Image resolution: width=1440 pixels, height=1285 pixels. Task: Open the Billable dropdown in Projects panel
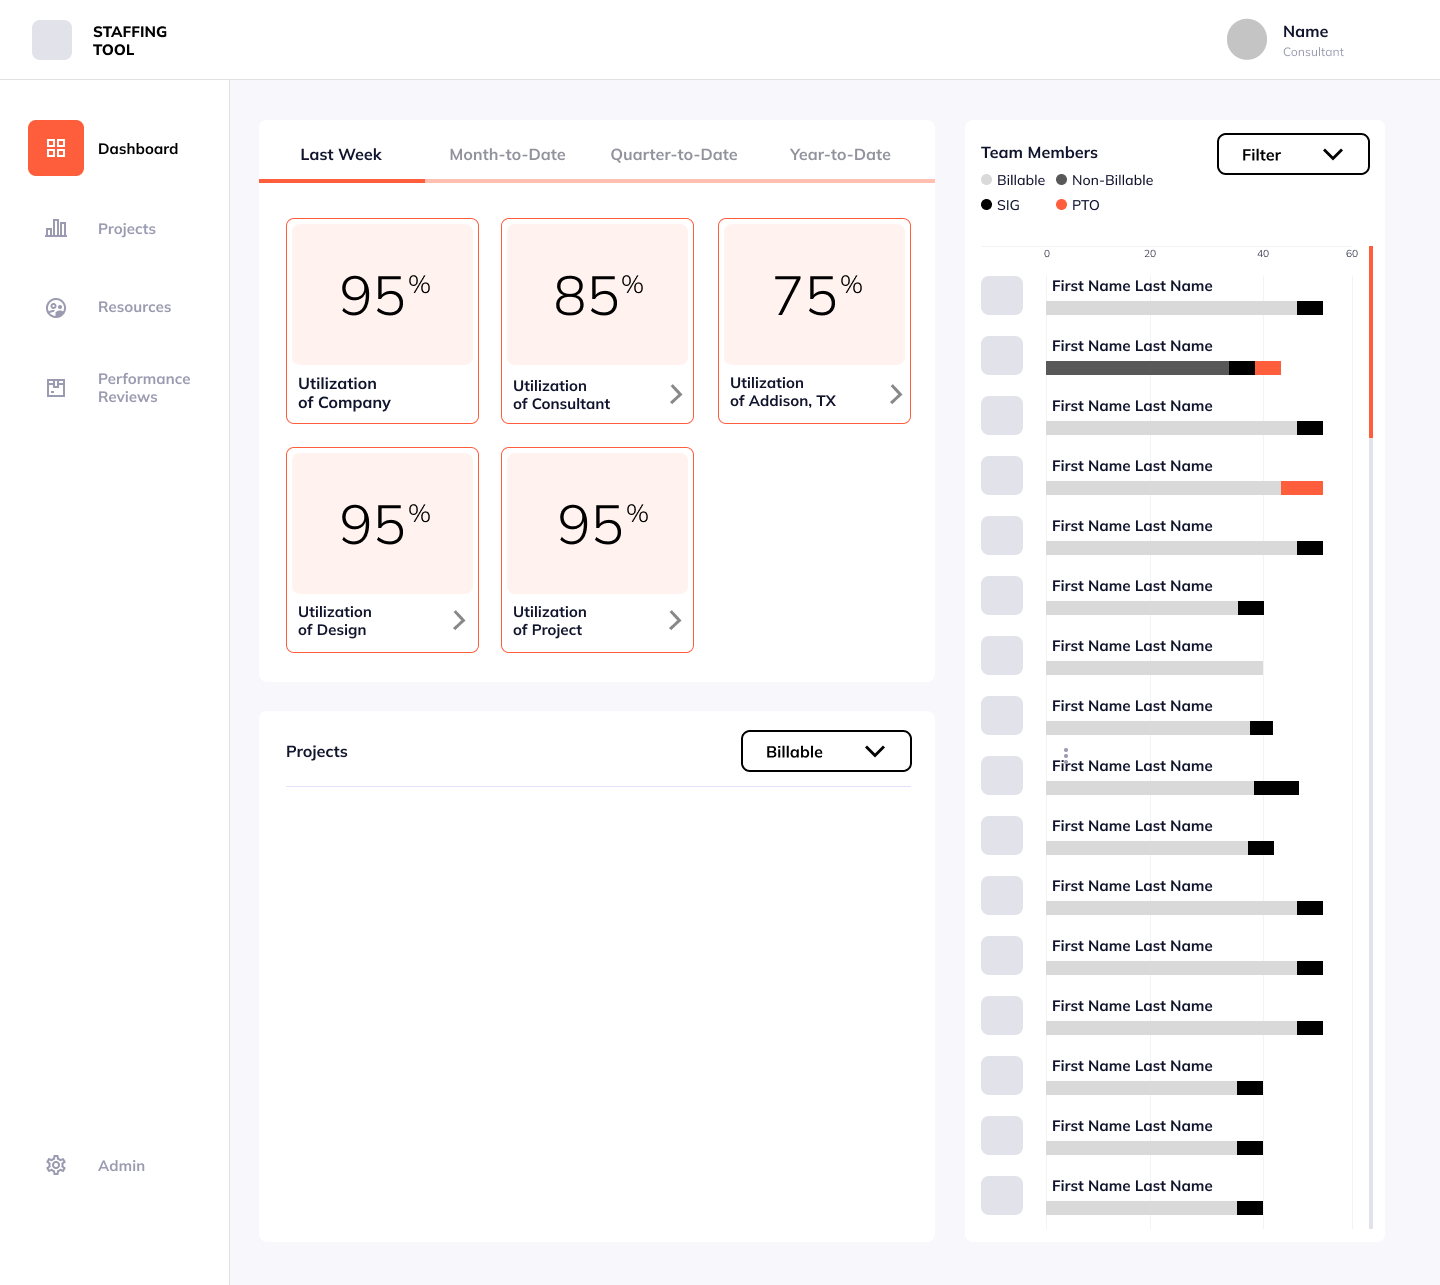(x=825, y=751)
